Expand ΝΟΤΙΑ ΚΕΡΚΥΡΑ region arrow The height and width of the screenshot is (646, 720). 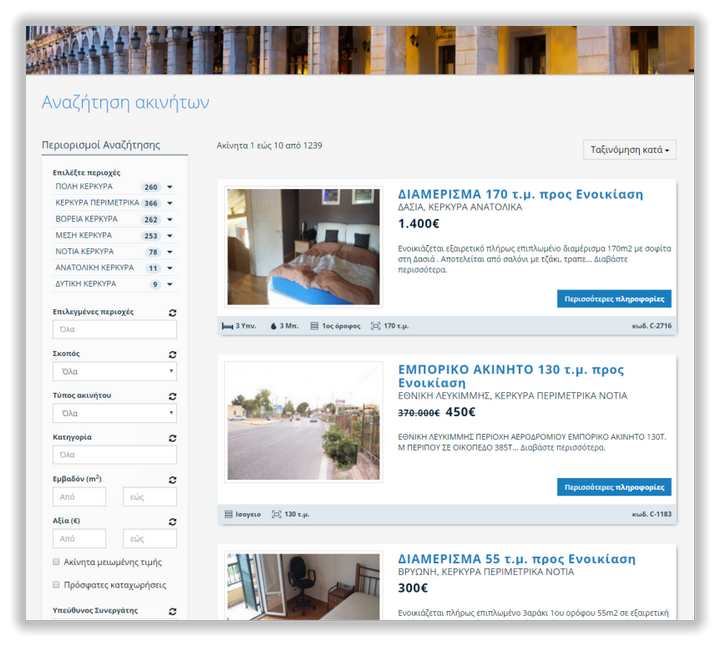pyautogui.click(x=170, y=252)
